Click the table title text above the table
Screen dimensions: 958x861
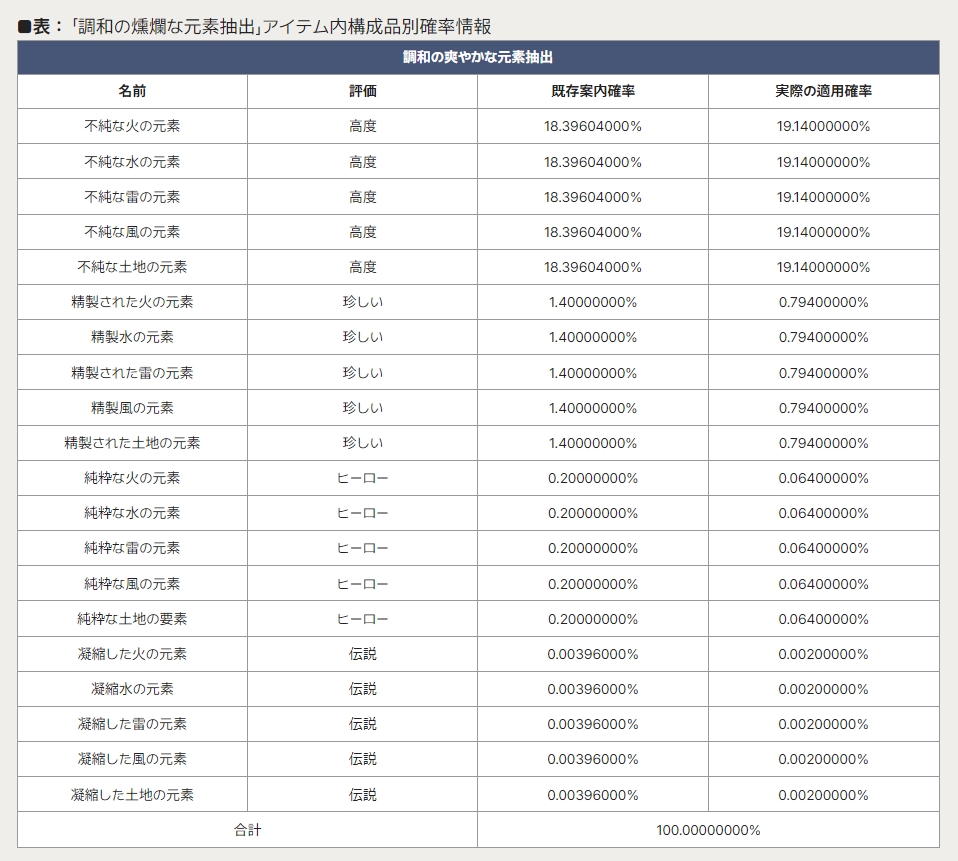[x=255, y=26]
